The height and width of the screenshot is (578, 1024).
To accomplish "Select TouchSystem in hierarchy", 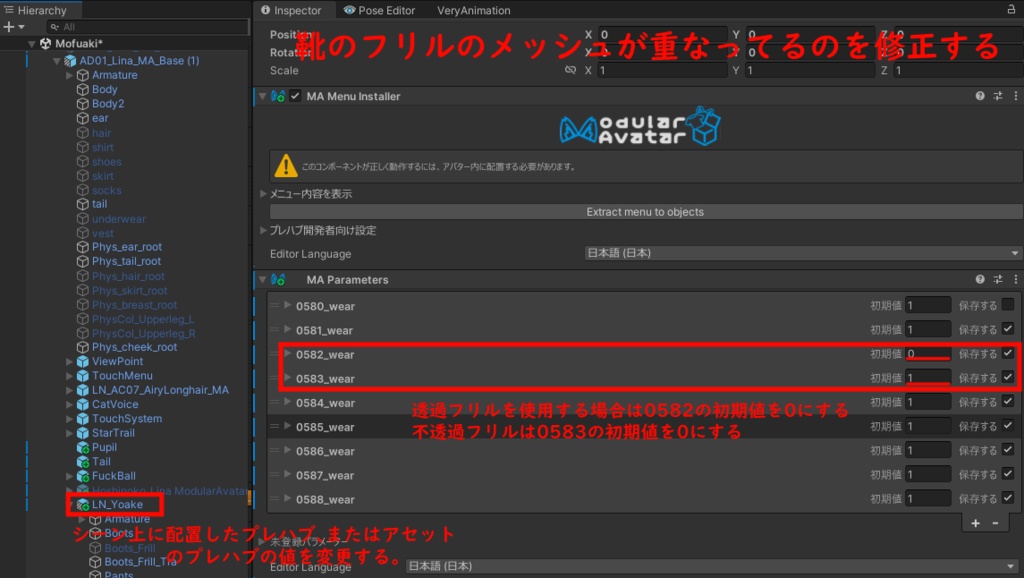I will pyautogui.click(x=127, y=419).
